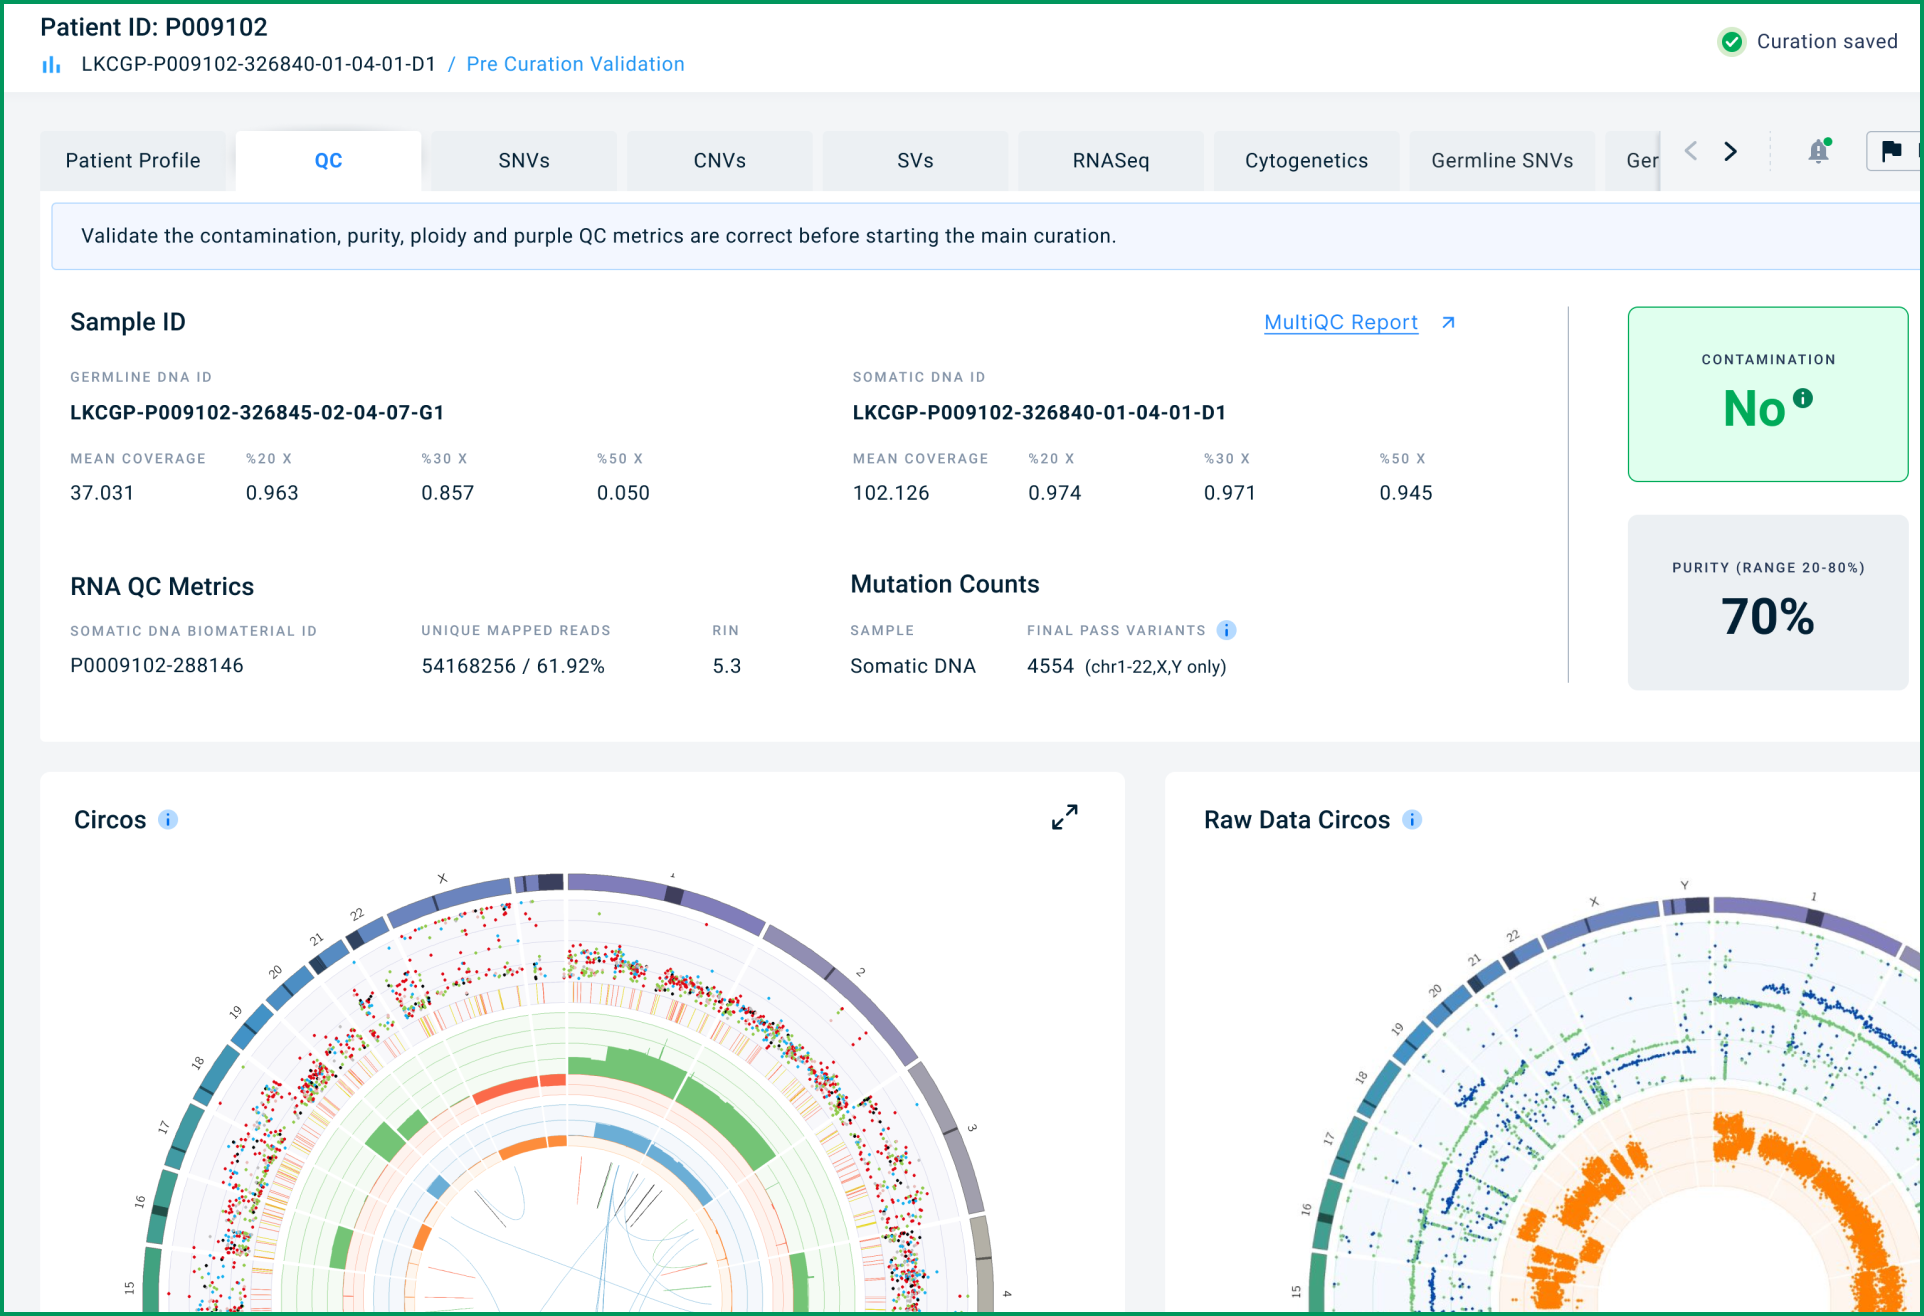This screenshot has width=1924, height=1316.
Task: Click info icon beside Final Pass Variants
Action: pos(1226,630)
